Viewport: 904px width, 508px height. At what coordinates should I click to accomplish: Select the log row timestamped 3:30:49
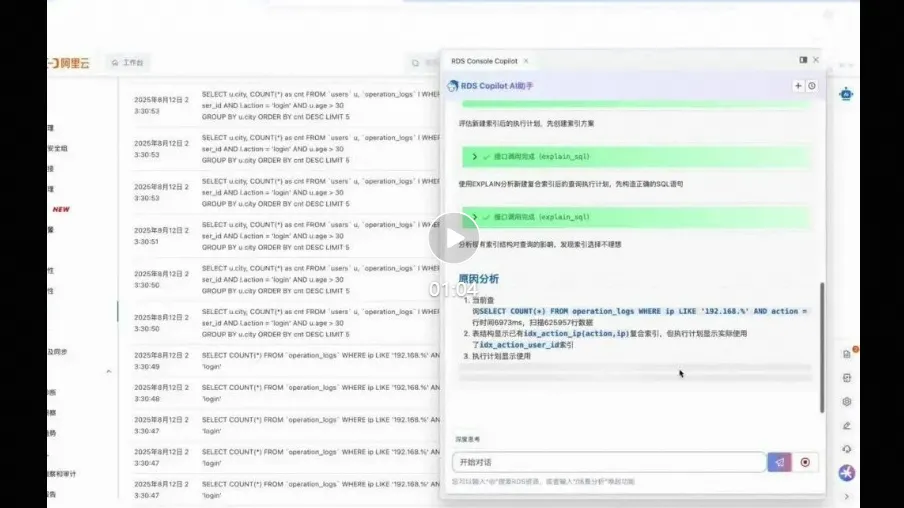[285, 361]
